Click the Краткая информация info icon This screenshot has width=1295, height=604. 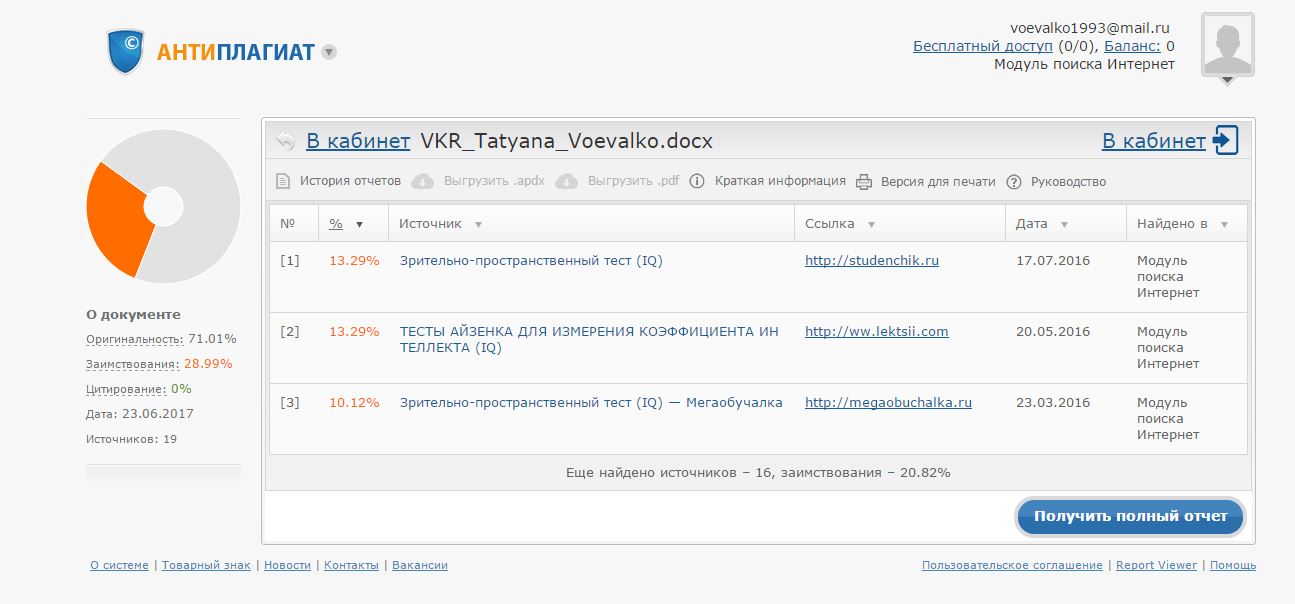tap(697, 182)
